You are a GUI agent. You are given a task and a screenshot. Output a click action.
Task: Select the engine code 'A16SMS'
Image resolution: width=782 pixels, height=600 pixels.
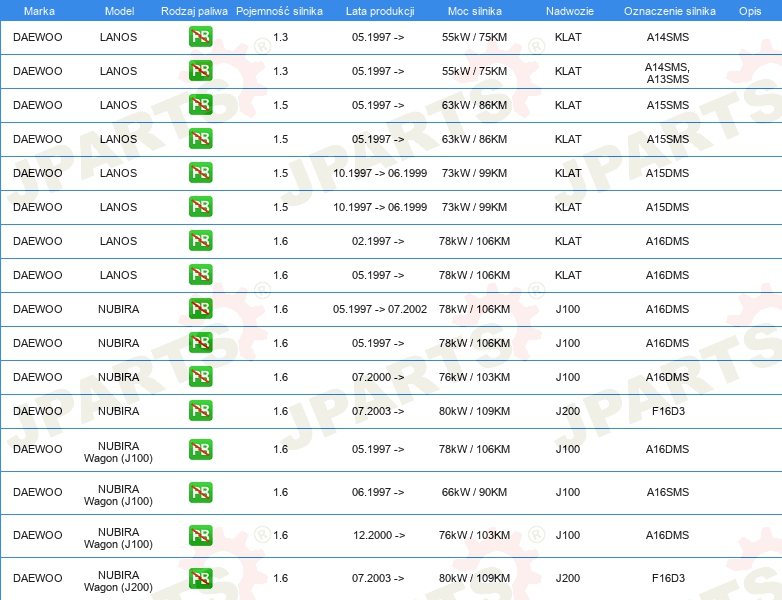[x=668, y=492]
